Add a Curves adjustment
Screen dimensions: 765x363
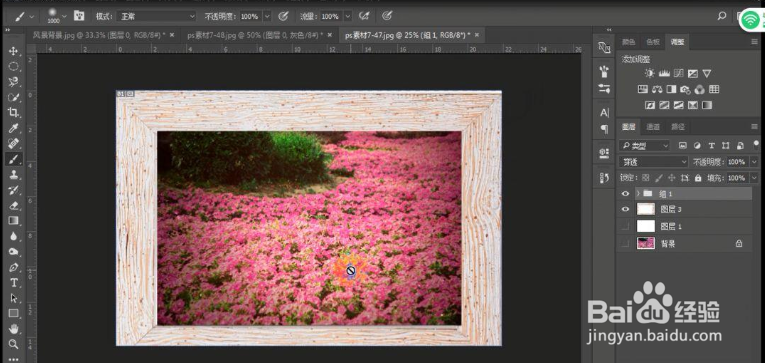pos(678,74)
